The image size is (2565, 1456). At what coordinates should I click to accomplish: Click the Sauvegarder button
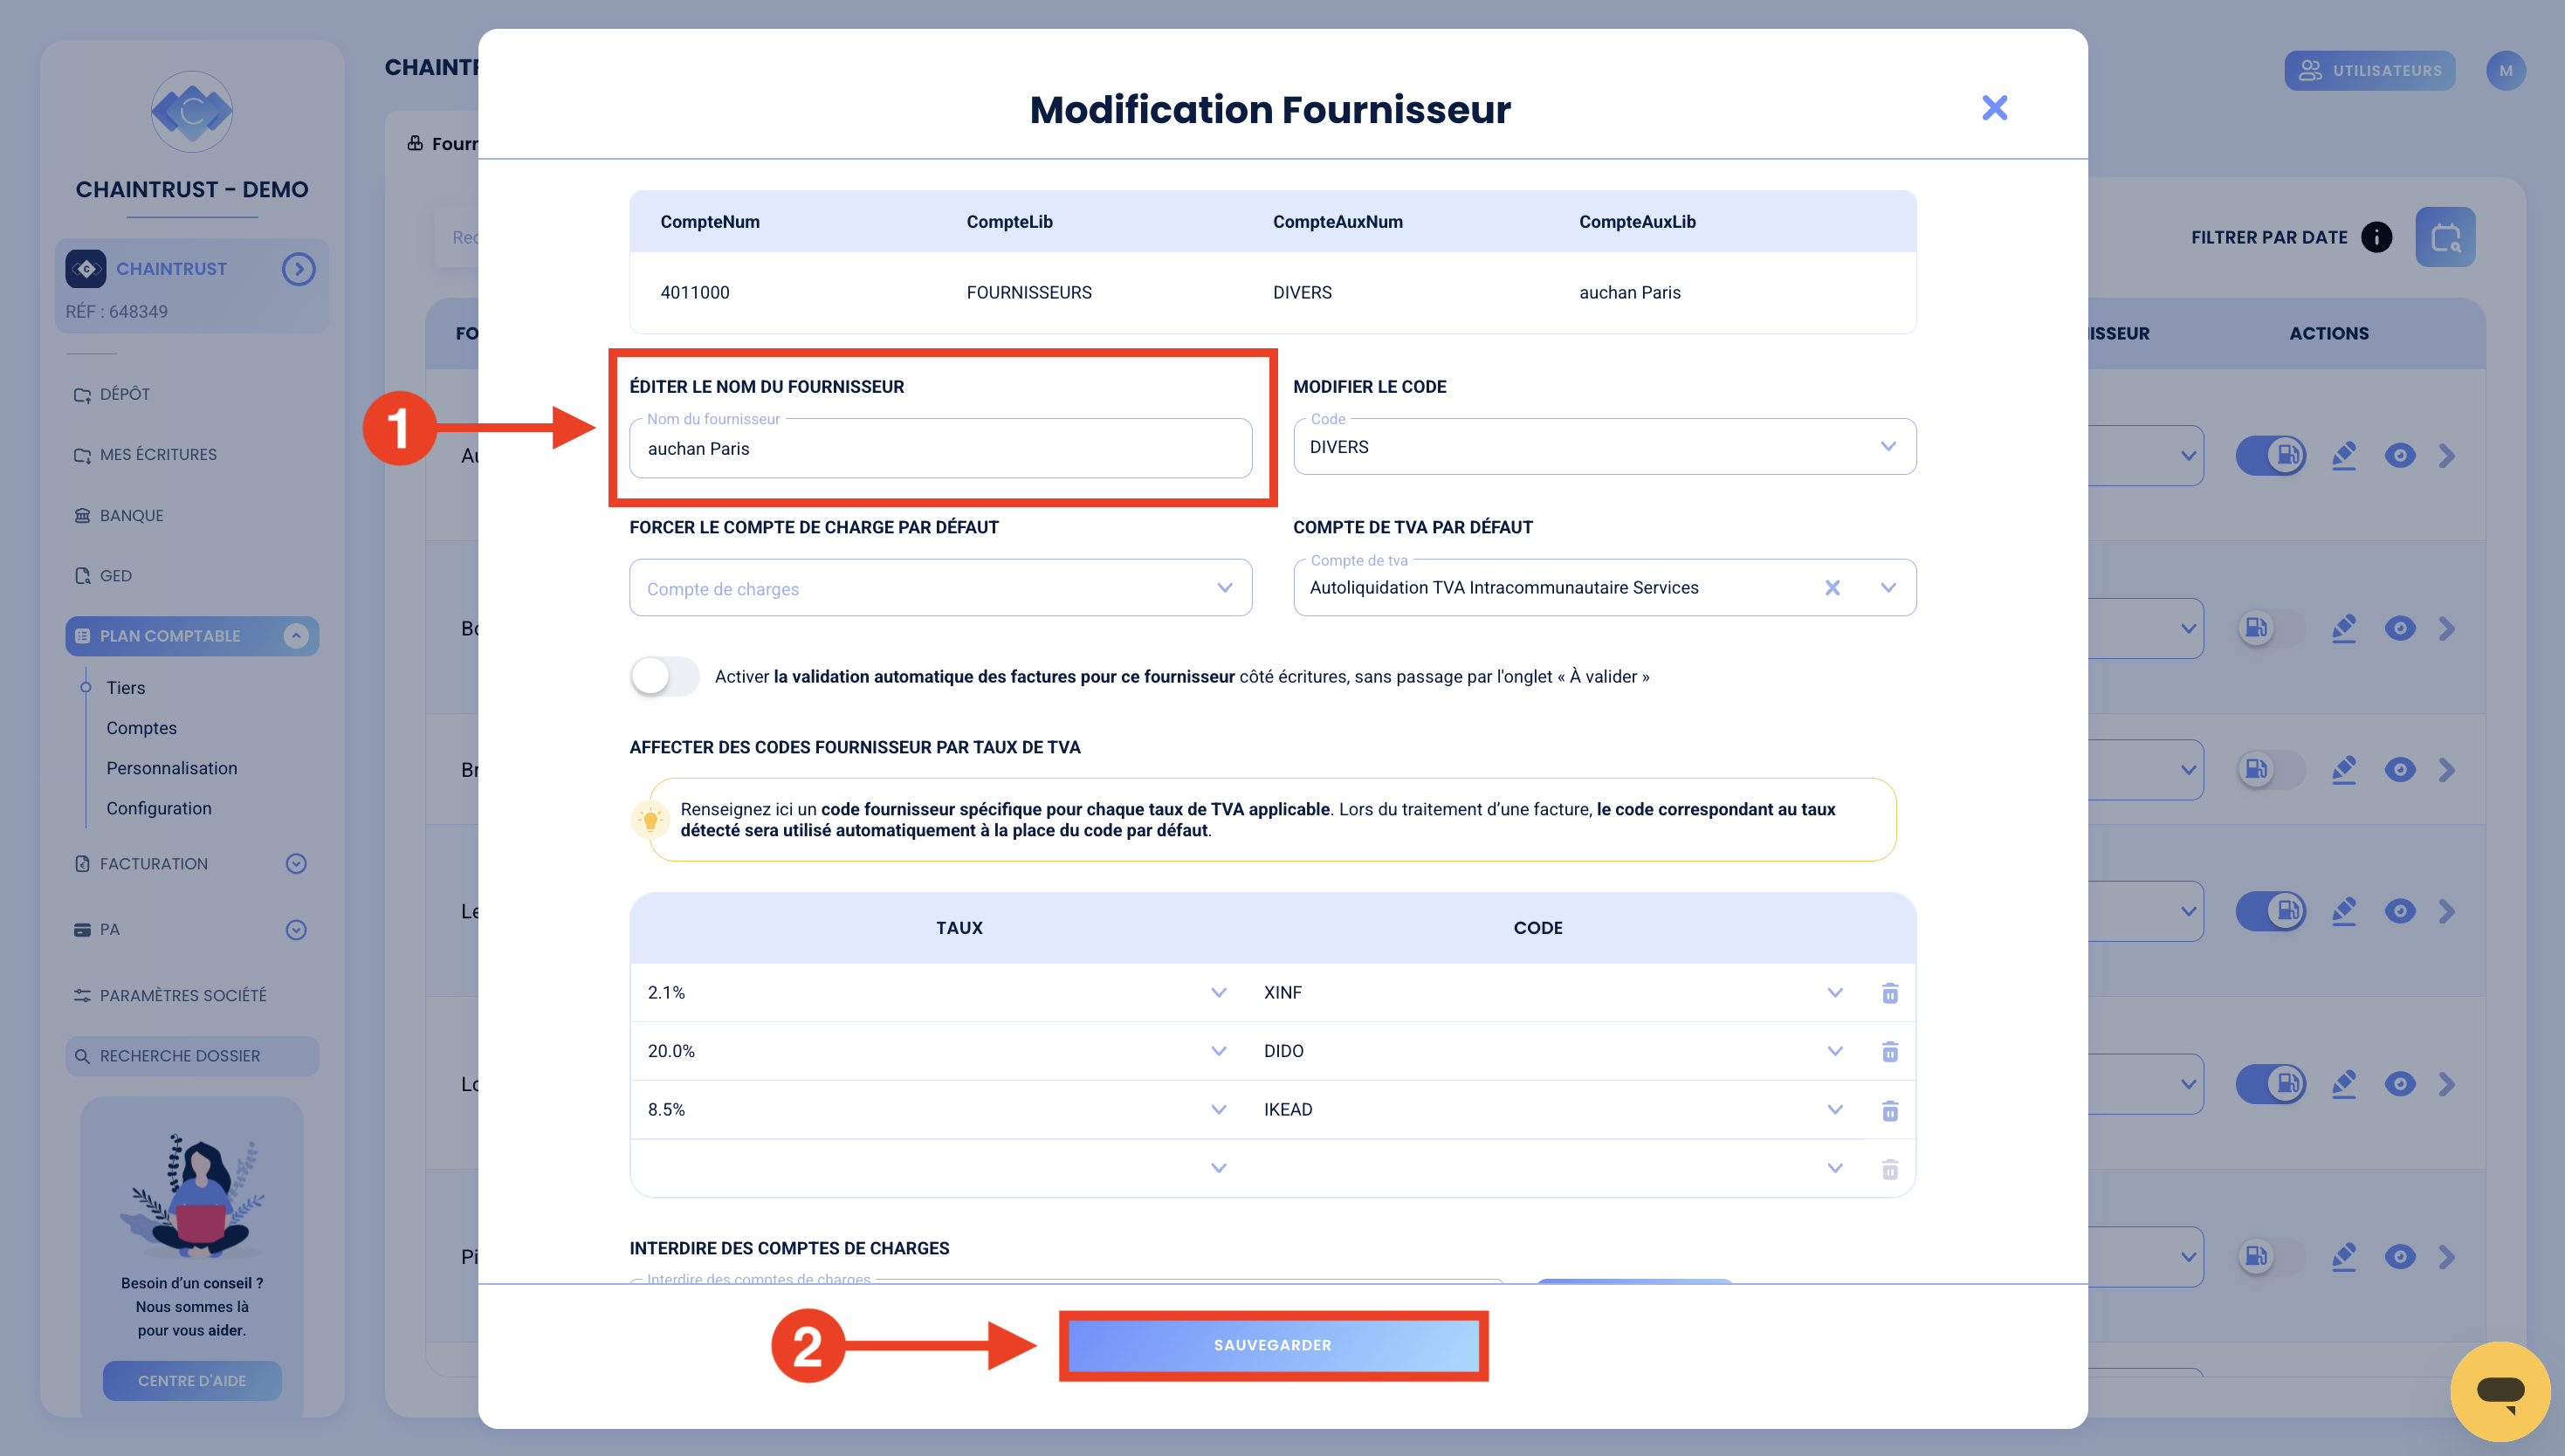point(1273,1345)
